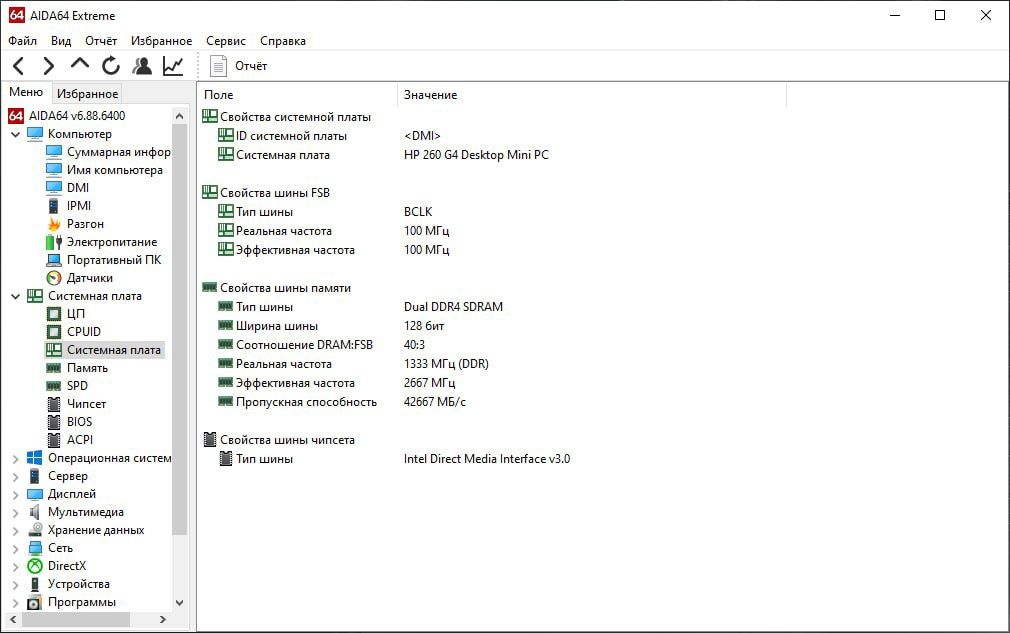Viewport: 1010px width, 633px height.
Task: Click the tree scroll up arrow
Action: coord(180,117)
